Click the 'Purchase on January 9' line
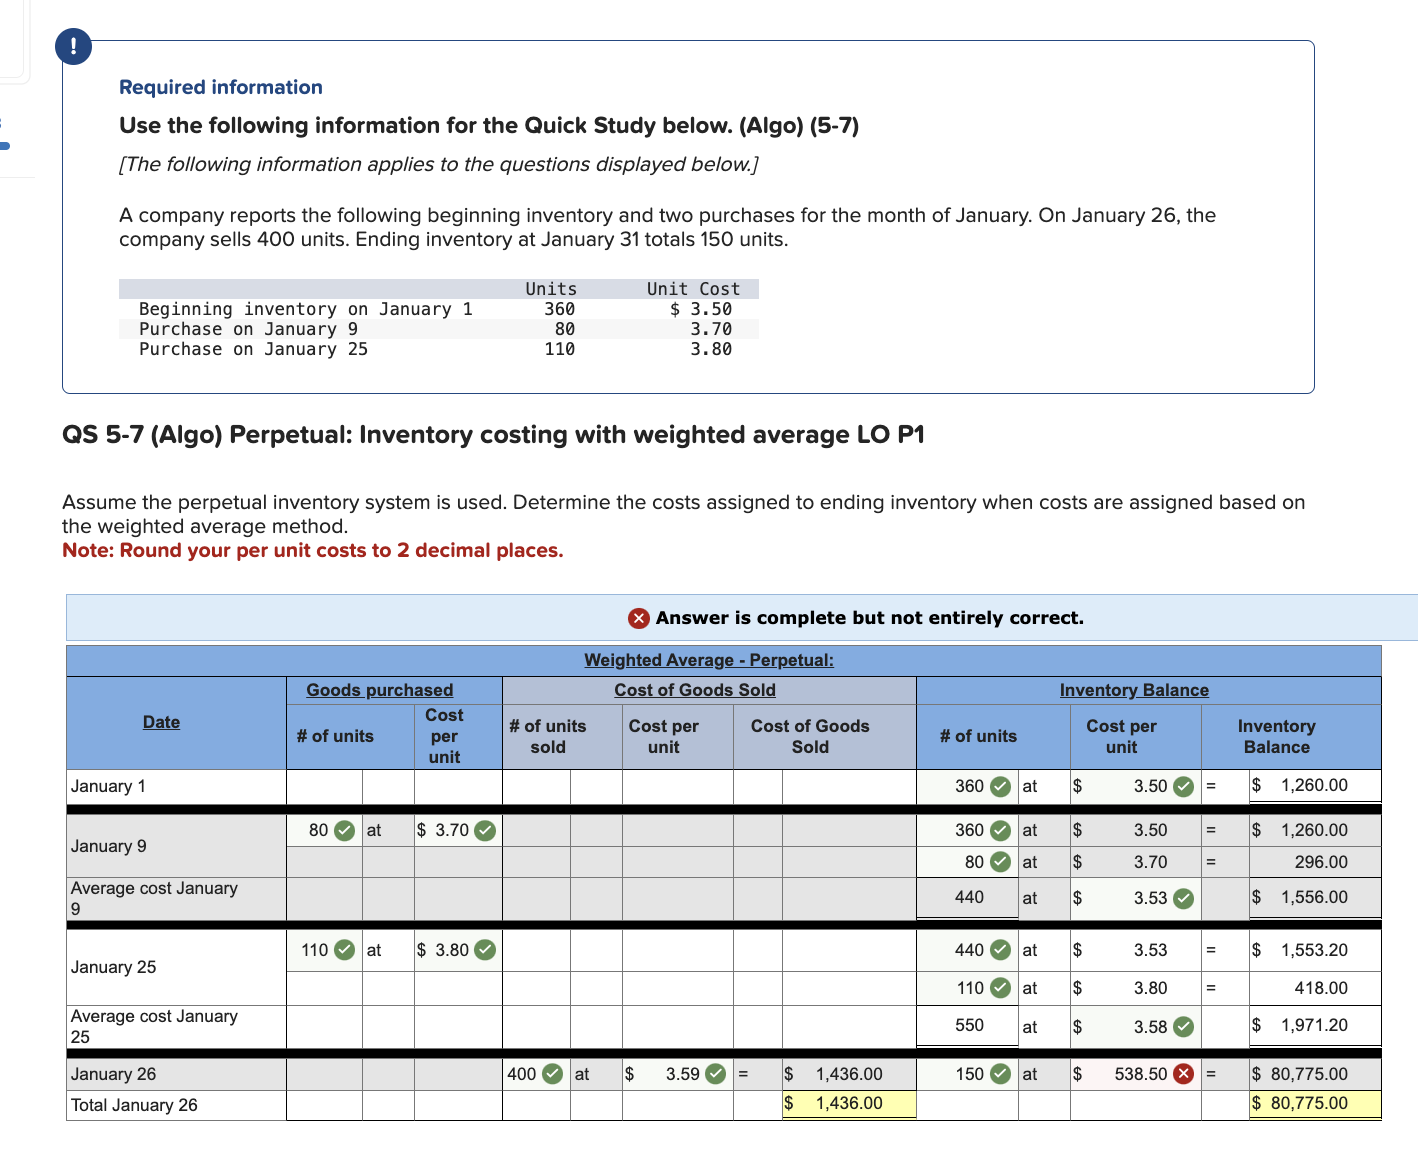Screen dimensions: 1418x1154 248,329
